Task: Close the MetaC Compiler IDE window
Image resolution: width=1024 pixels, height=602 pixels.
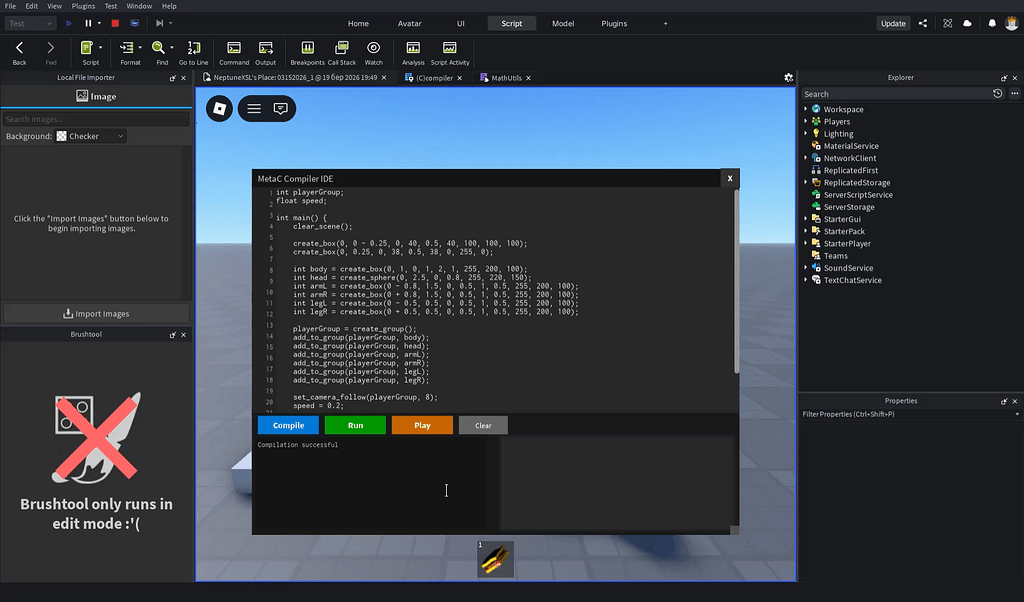Action: click(730, 178)
